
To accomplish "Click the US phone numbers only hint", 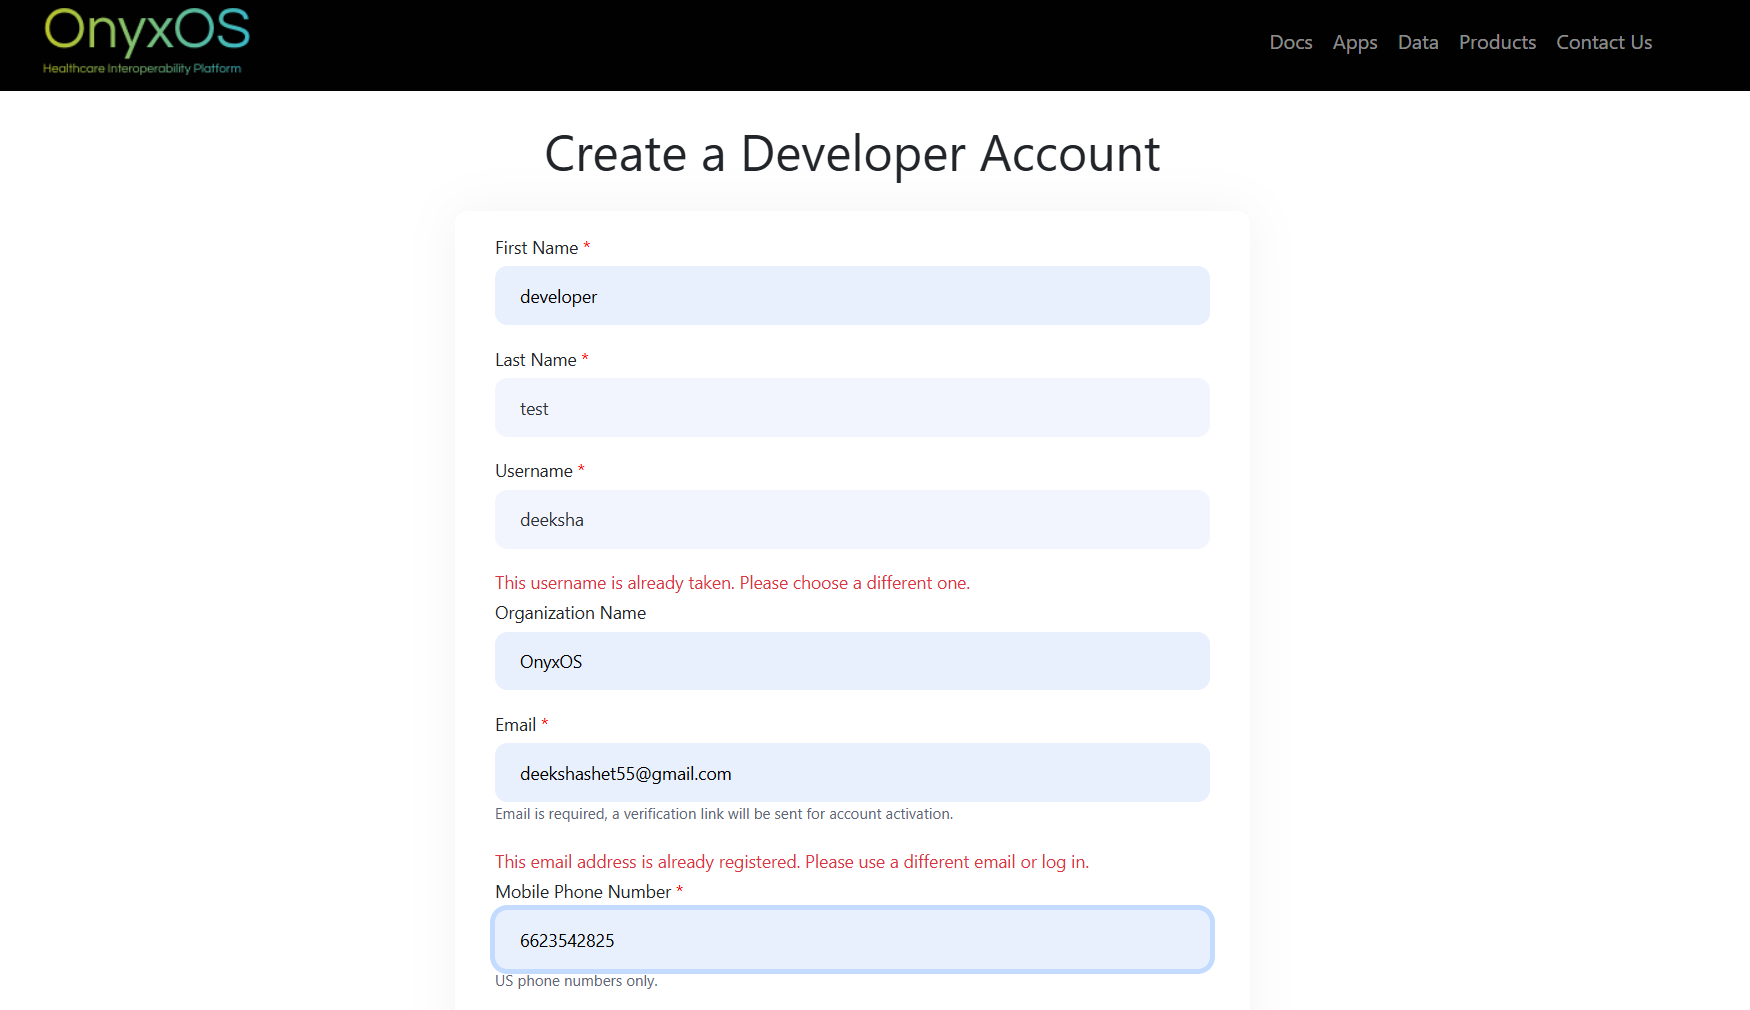I will click(x=576, y=981).
